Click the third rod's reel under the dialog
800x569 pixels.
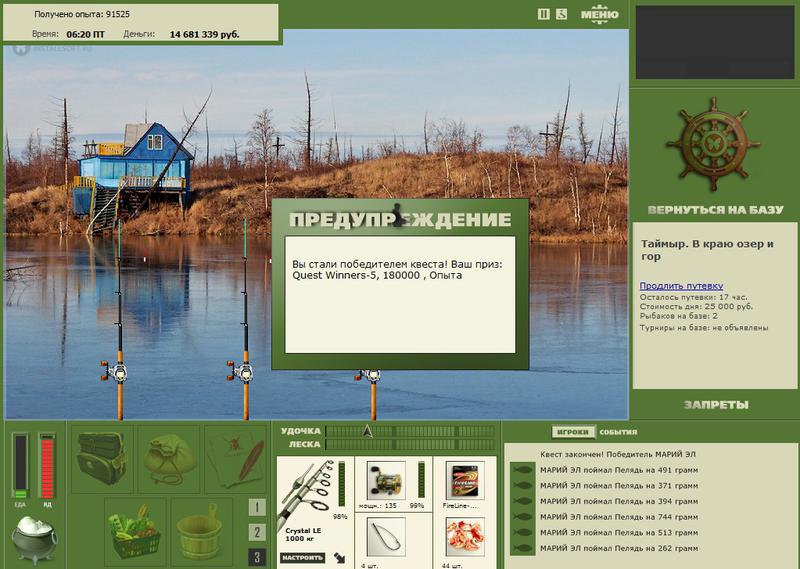(369, 376)
